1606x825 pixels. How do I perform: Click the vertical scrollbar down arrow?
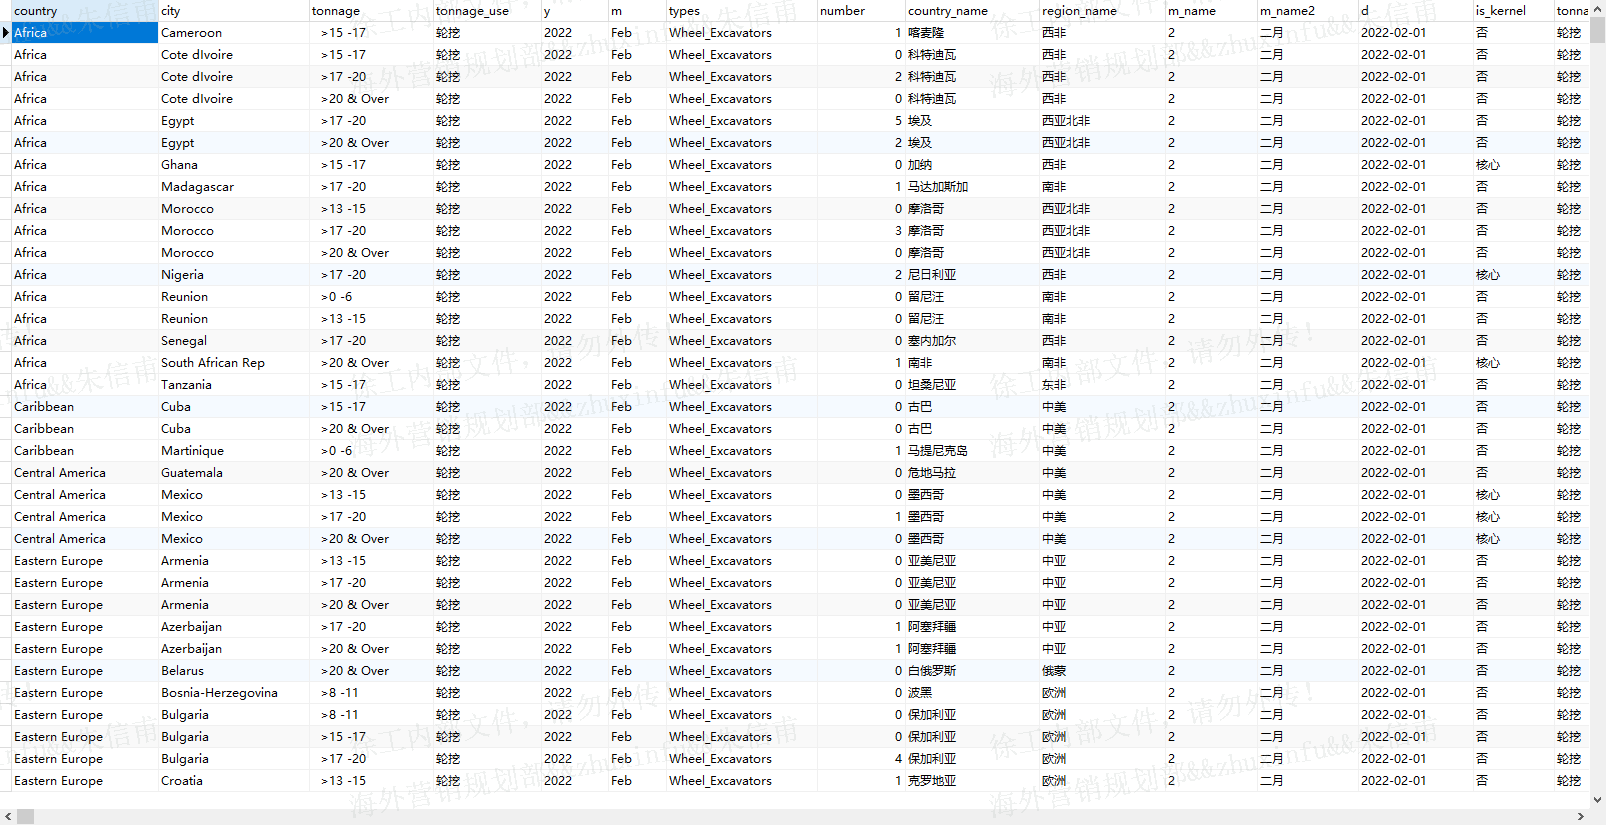(x=1597, y=800)
